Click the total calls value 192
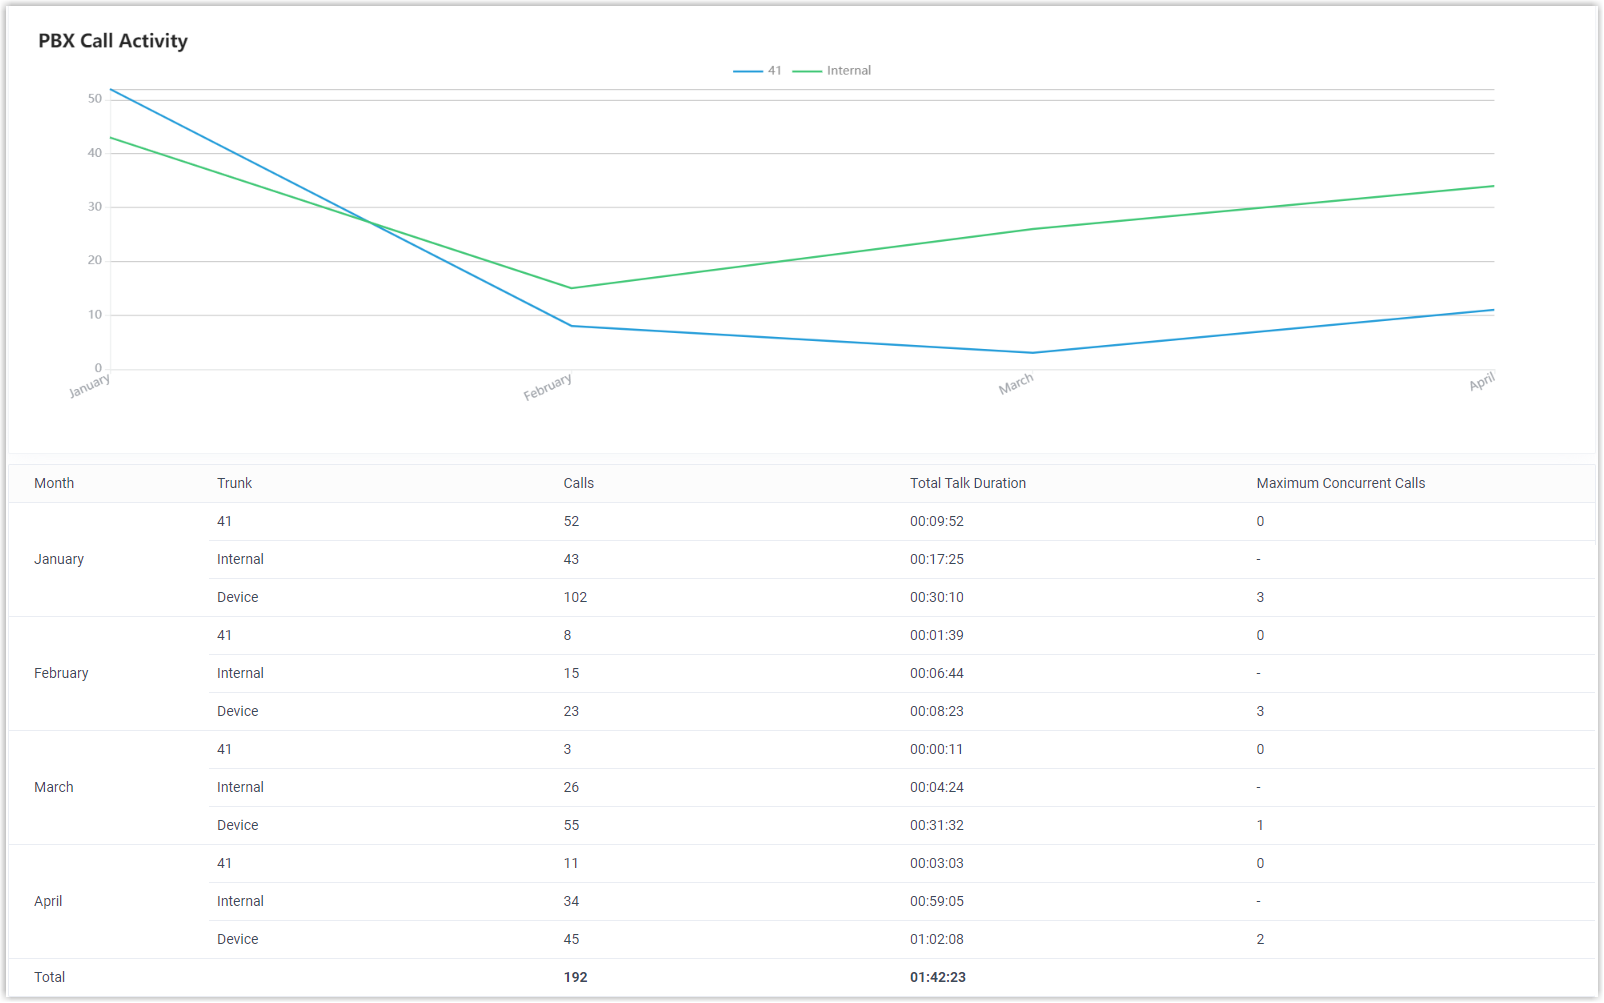The image size is (1604, 1003). tap(575, 978)
